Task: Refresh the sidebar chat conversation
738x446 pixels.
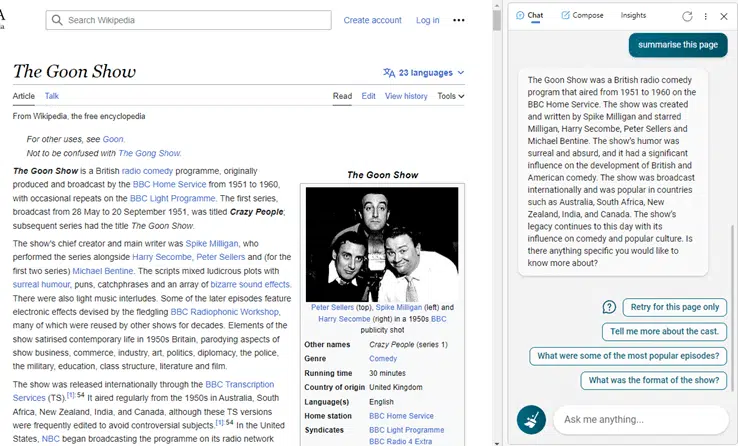Action: coord(687,16)
